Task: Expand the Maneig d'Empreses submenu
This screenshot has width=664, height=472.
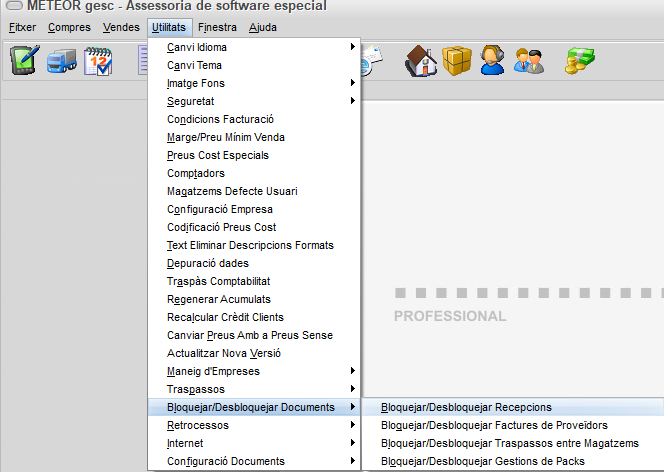Action: click(x=254, y=371)
